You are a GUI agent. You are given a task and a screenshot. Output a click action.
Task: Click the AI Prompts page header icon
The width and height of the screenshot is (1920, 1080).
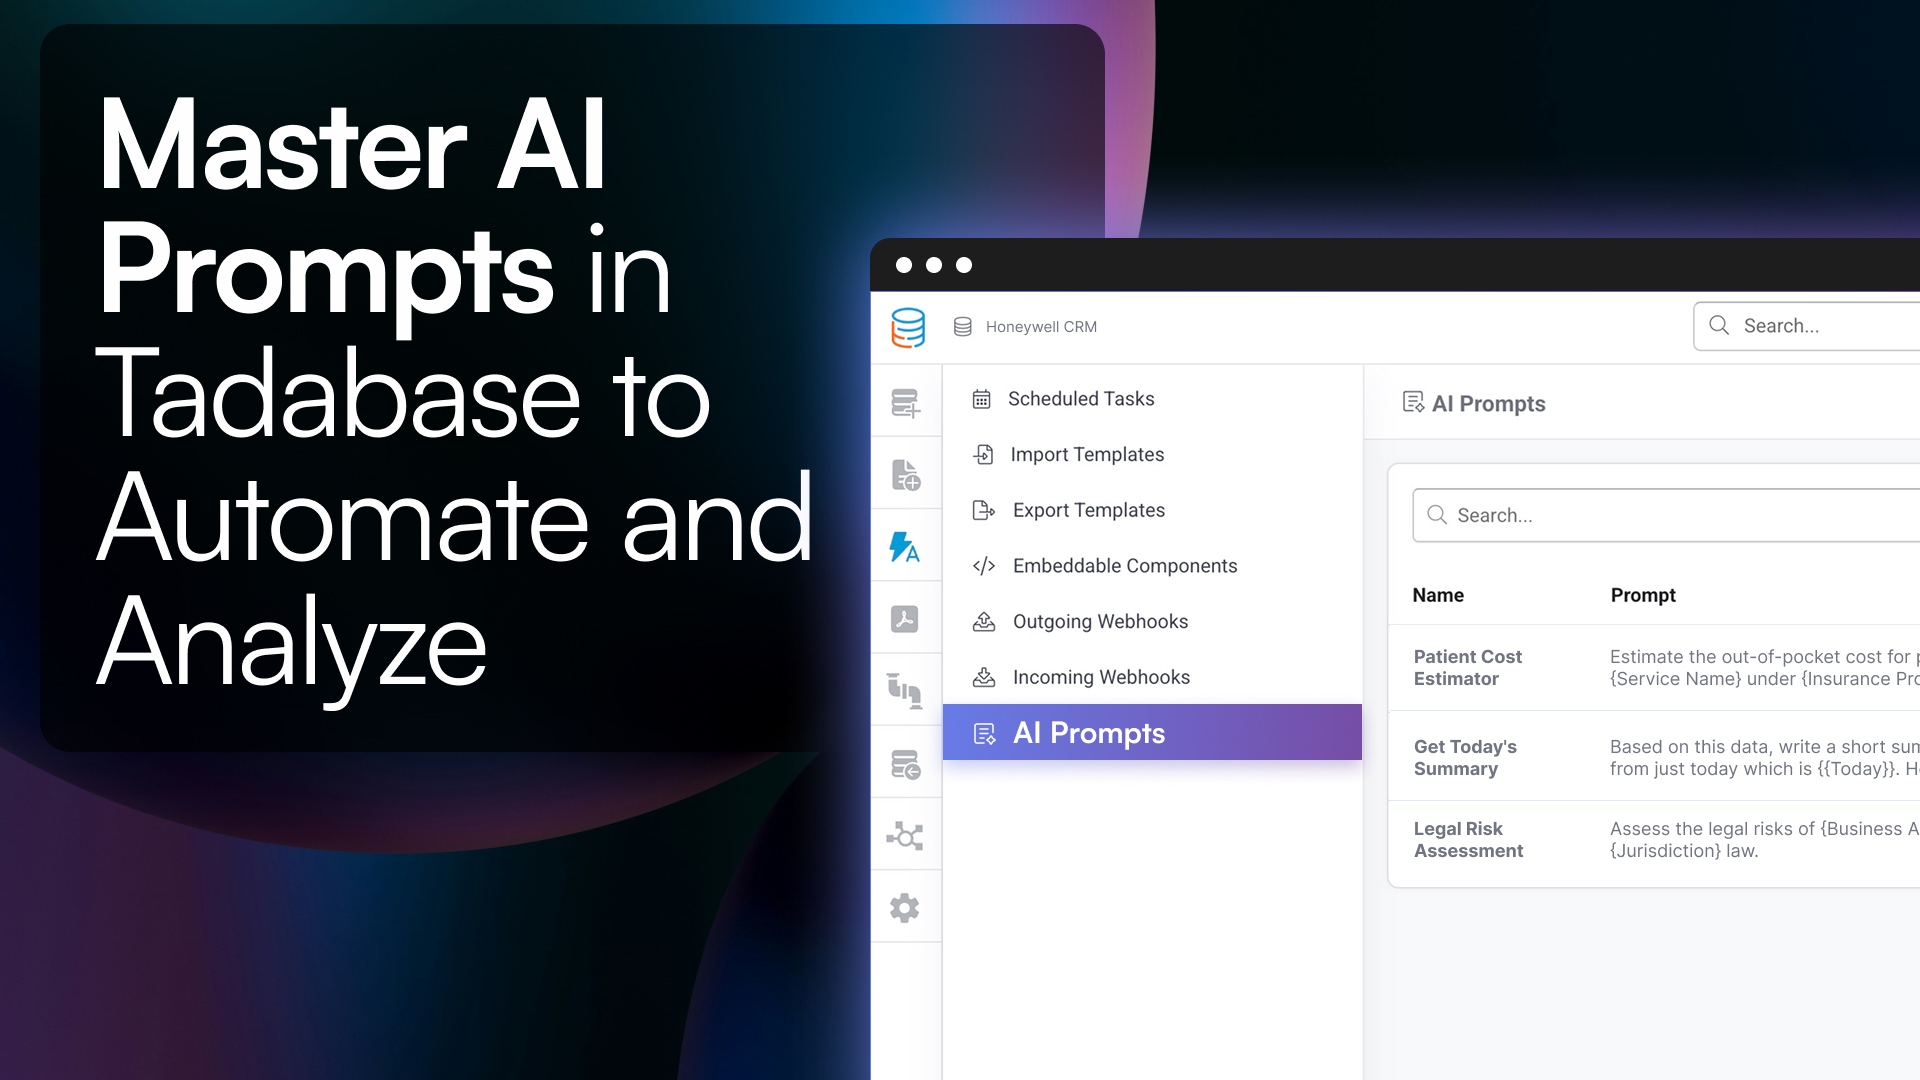(1414, 402)
